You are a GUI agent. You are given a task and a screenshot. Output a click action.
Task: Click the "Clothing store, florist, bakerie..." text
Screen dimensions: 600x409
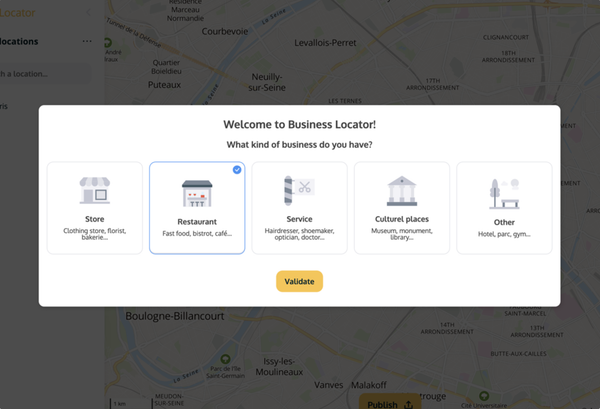coord(95,234)
